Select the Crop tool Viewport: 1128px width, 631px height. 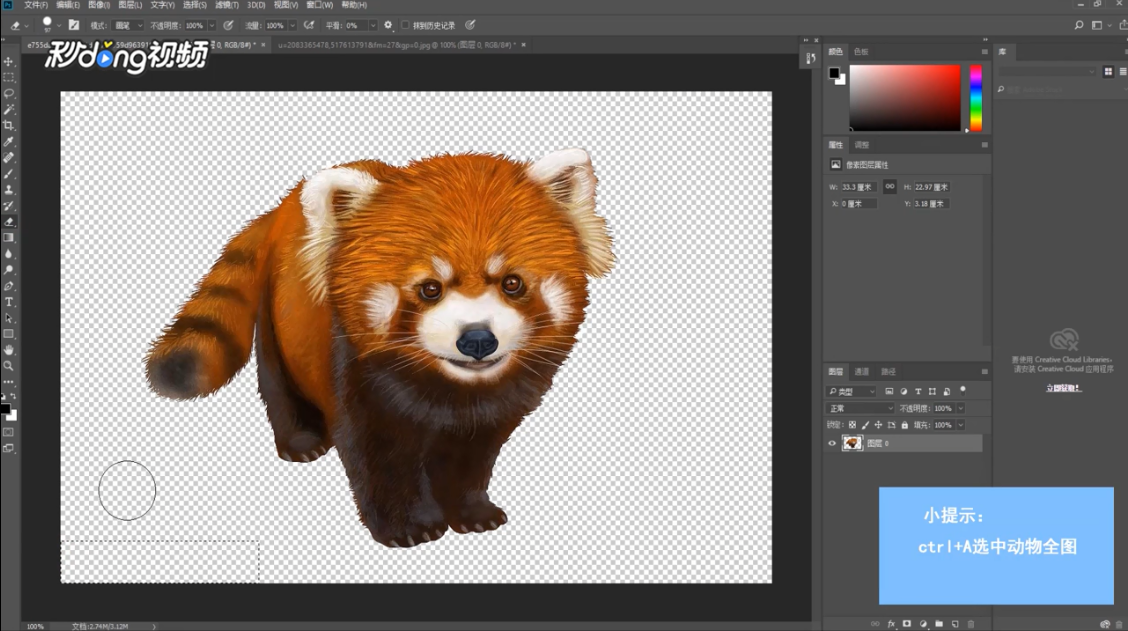(x=9, y=125)
